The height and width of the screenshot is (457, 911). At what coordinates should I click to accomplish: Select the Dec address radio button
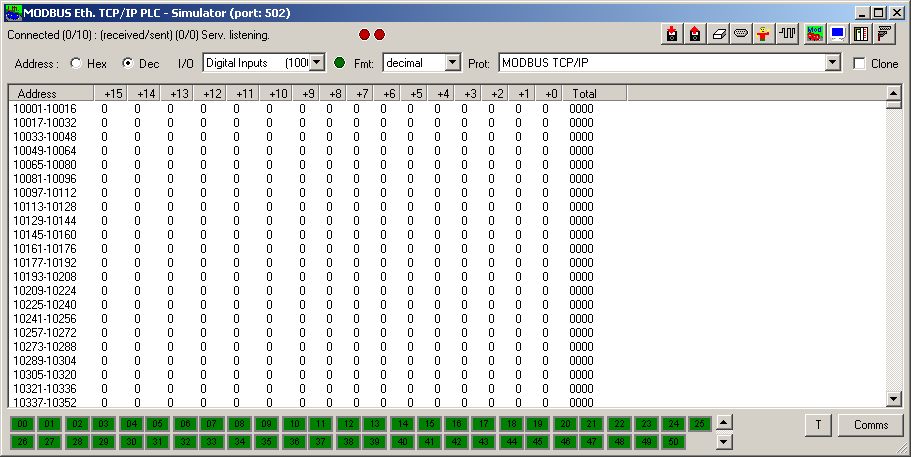click(127, 63)
